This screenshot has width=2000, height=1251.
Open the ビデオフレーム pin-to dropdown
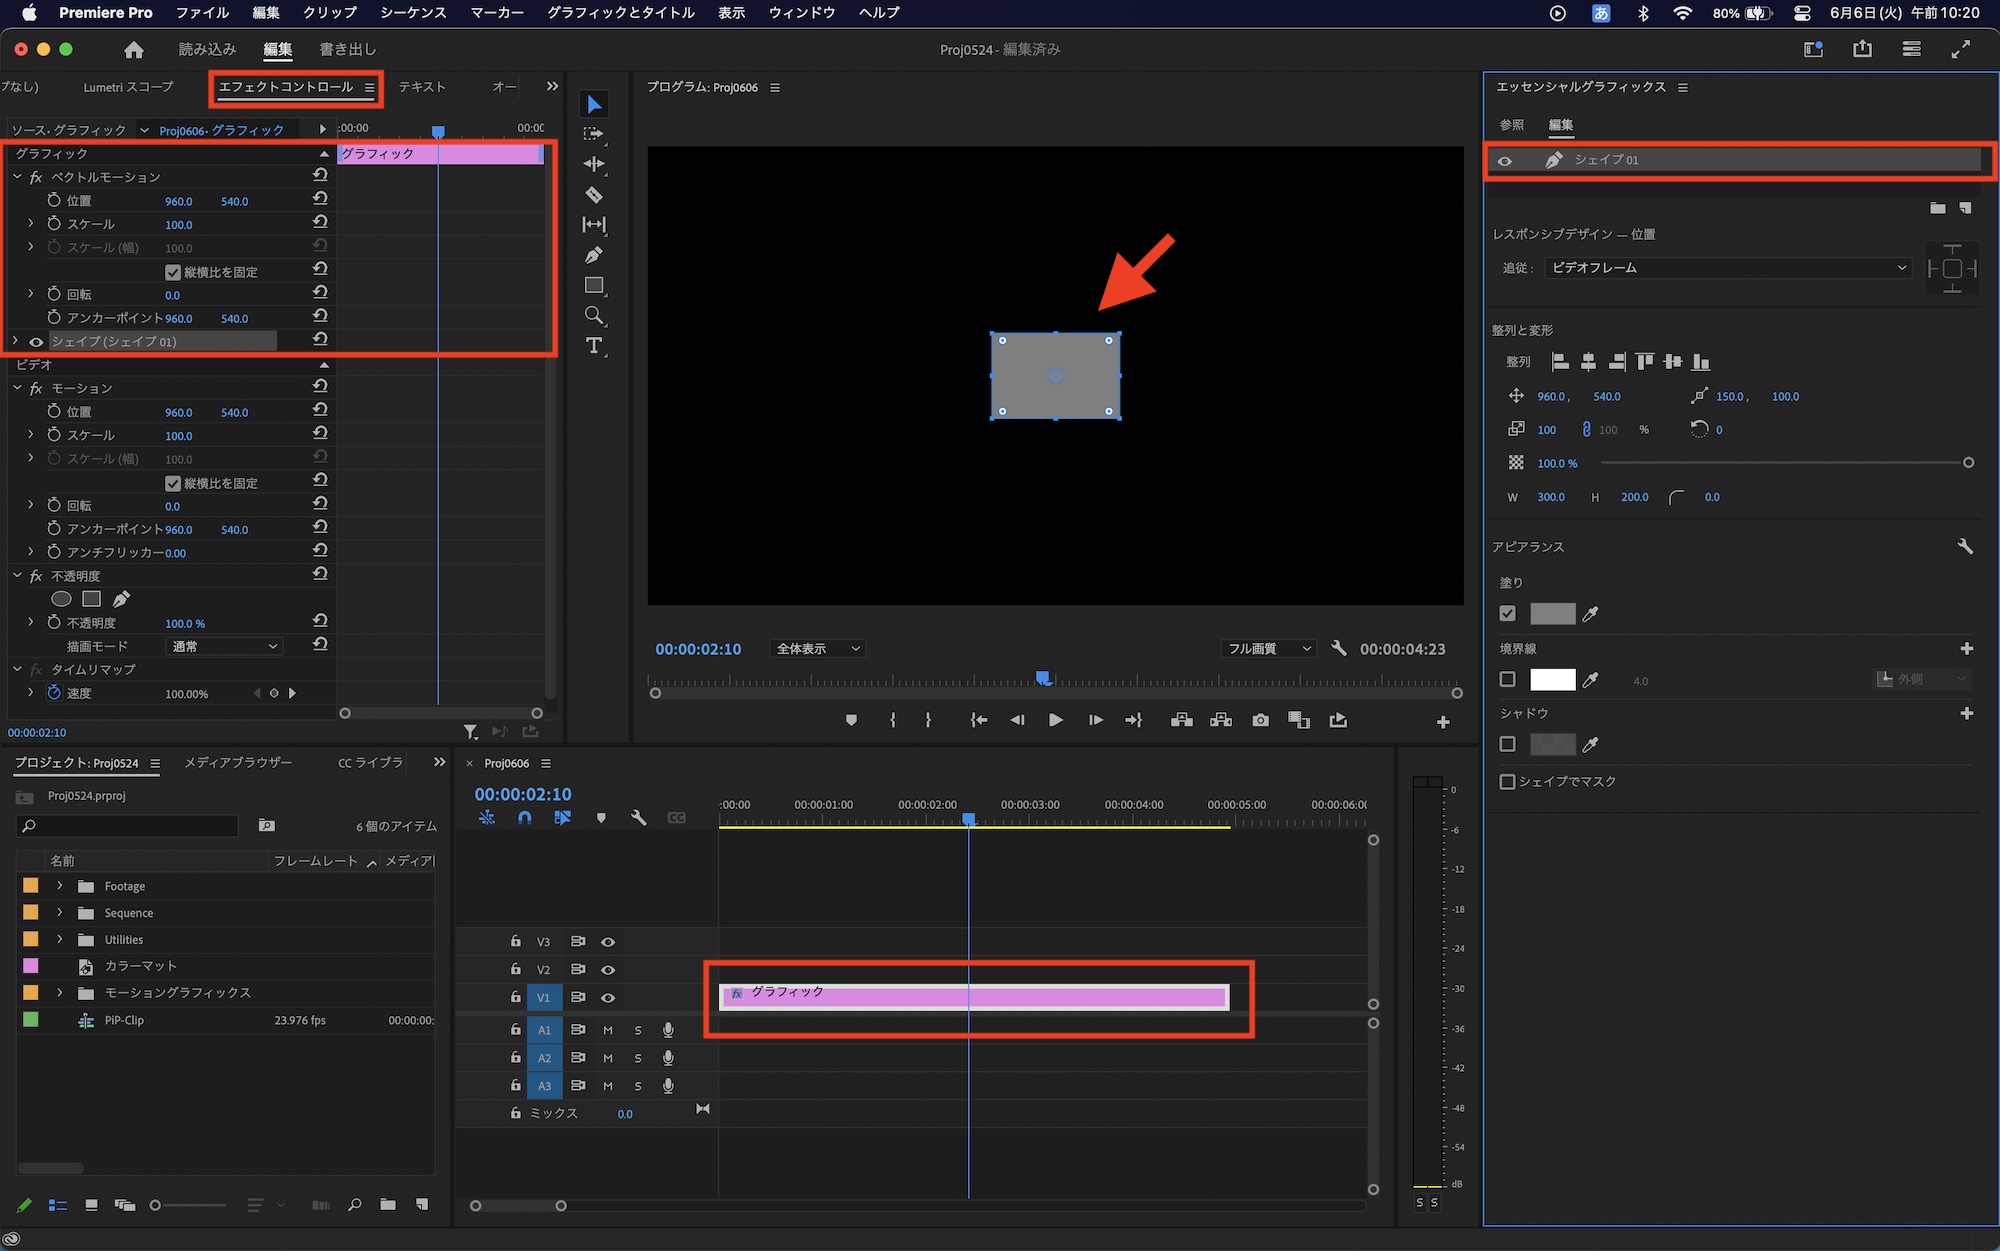click(1728, 268)
